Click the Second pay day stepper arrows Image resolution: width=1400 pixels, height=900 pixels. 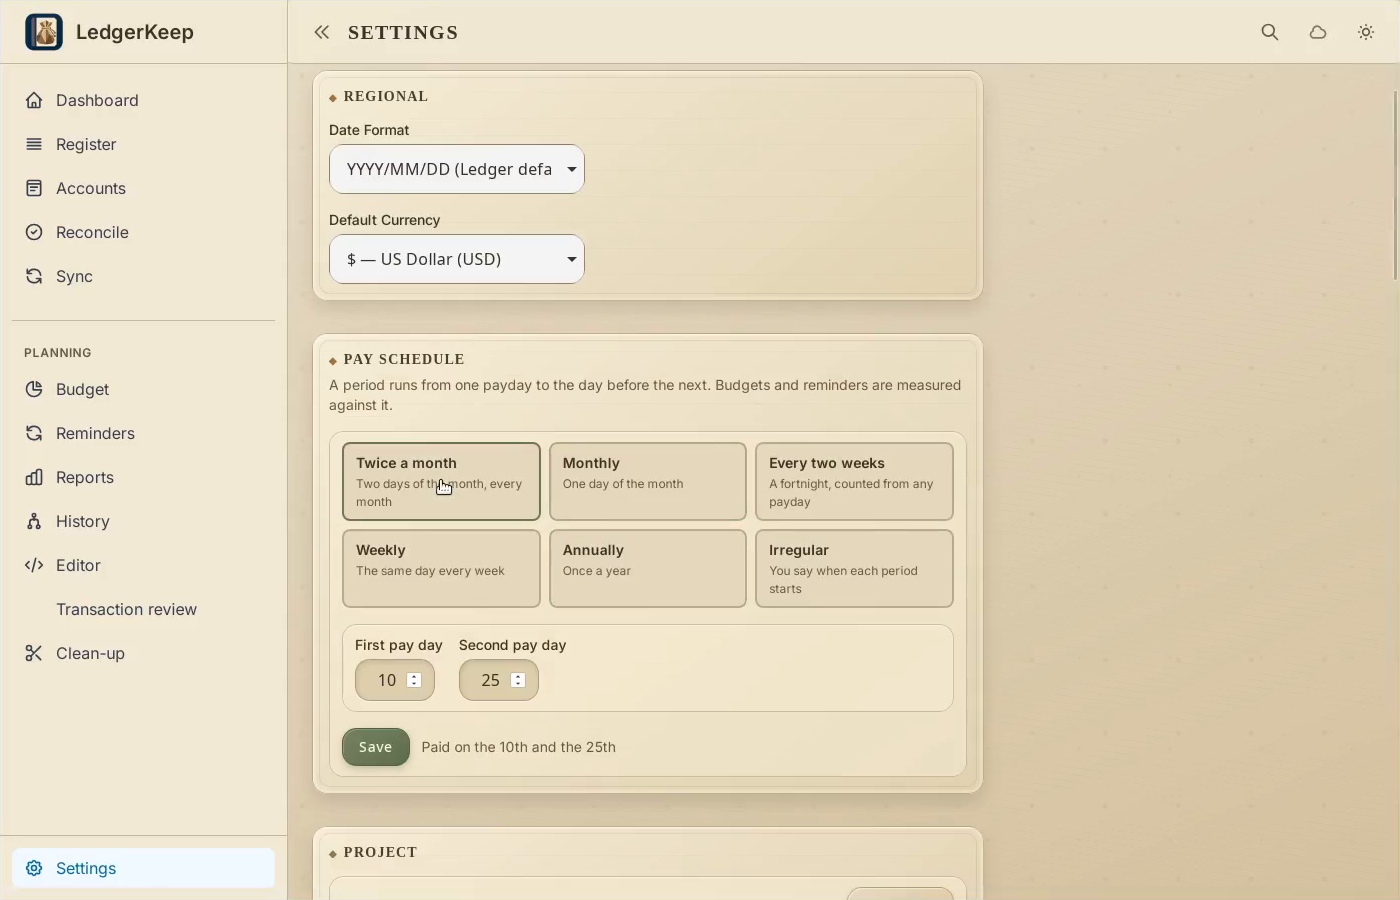[x=519, y=680]
